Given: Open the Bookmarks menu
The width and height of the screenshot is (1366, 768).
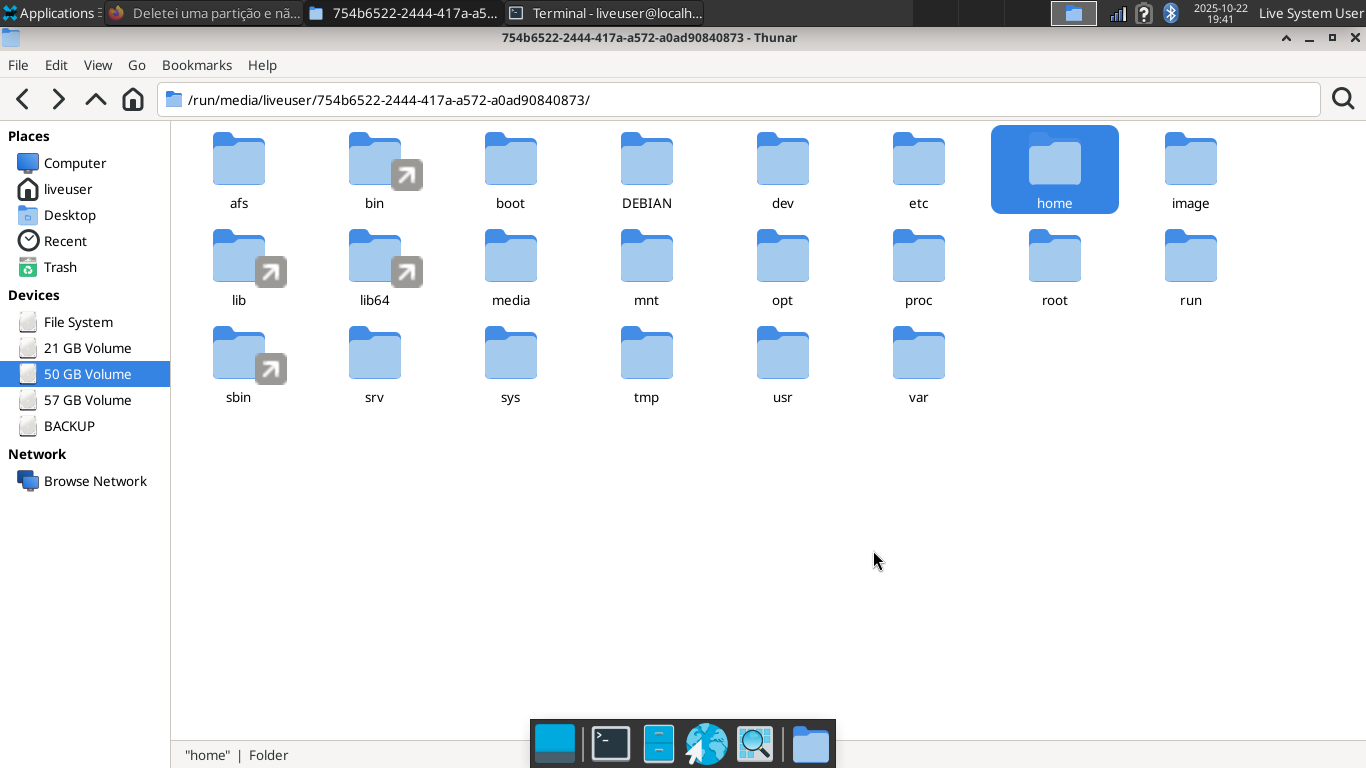Looking at the screenshot, I should click(x=196, y=65).
